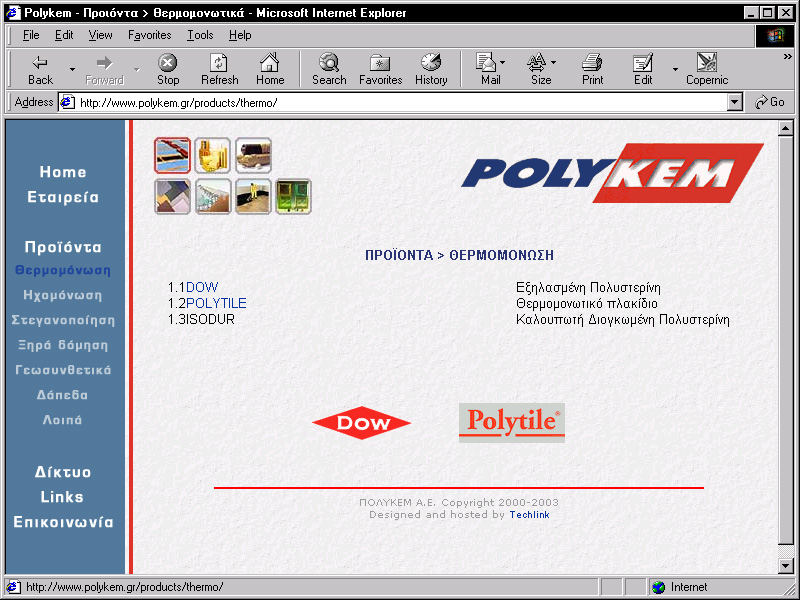Click the dark roll membrane thumbnail
Viewport: 800px width, 600px height.
(x=254, y=155)
